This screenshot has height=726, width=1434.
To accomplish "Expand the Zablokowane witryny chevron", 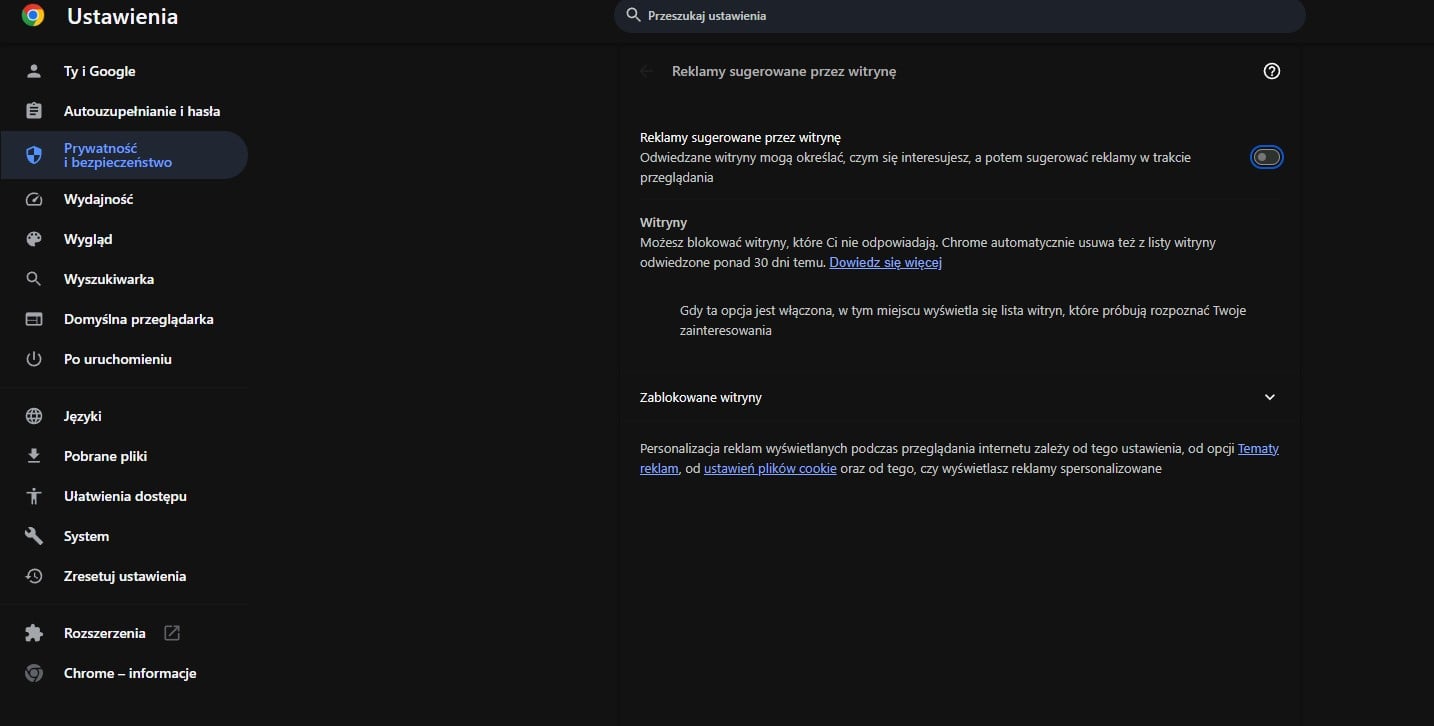I will (1270, 397).
